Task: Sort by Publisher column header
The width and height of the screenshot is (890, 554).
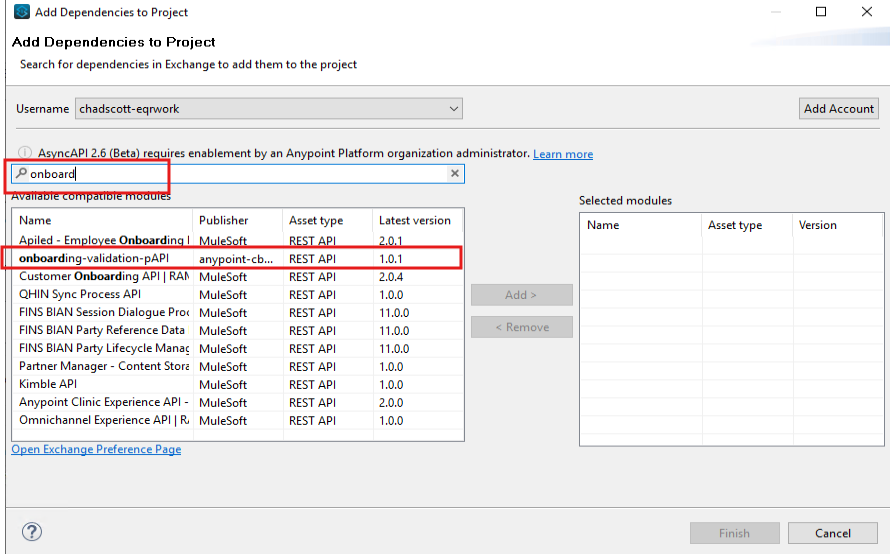Action: [236, 220]
